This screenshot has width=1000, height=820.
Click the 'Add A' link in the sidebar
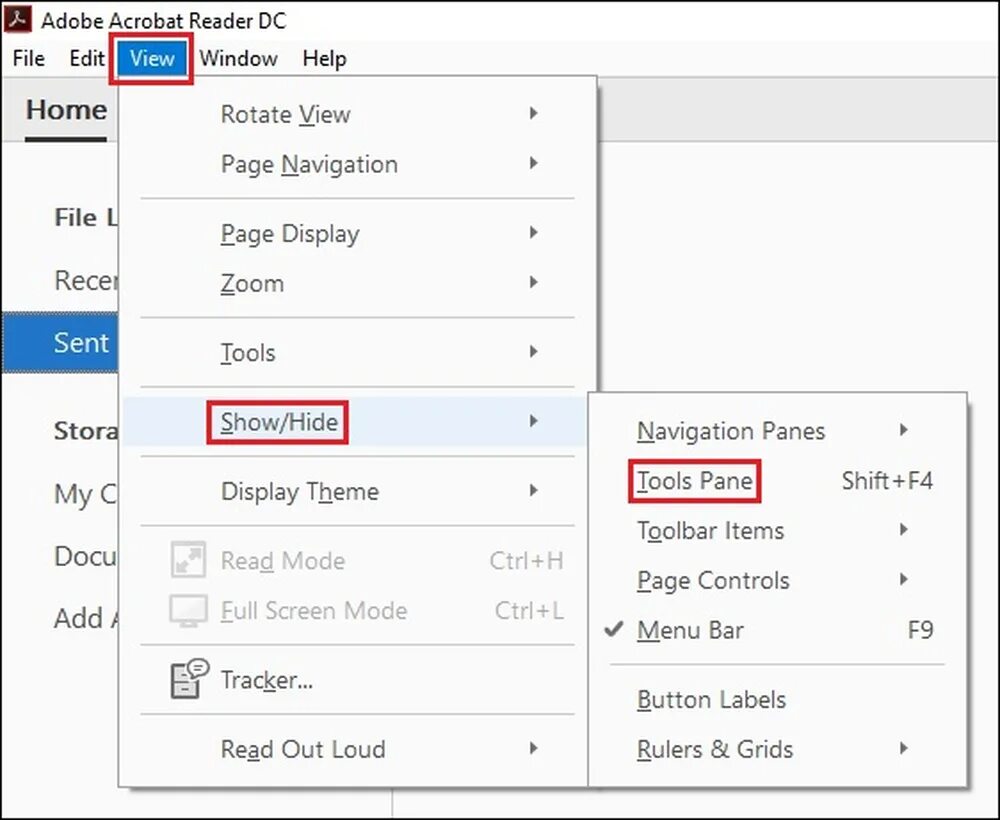[x=86, y=618]
